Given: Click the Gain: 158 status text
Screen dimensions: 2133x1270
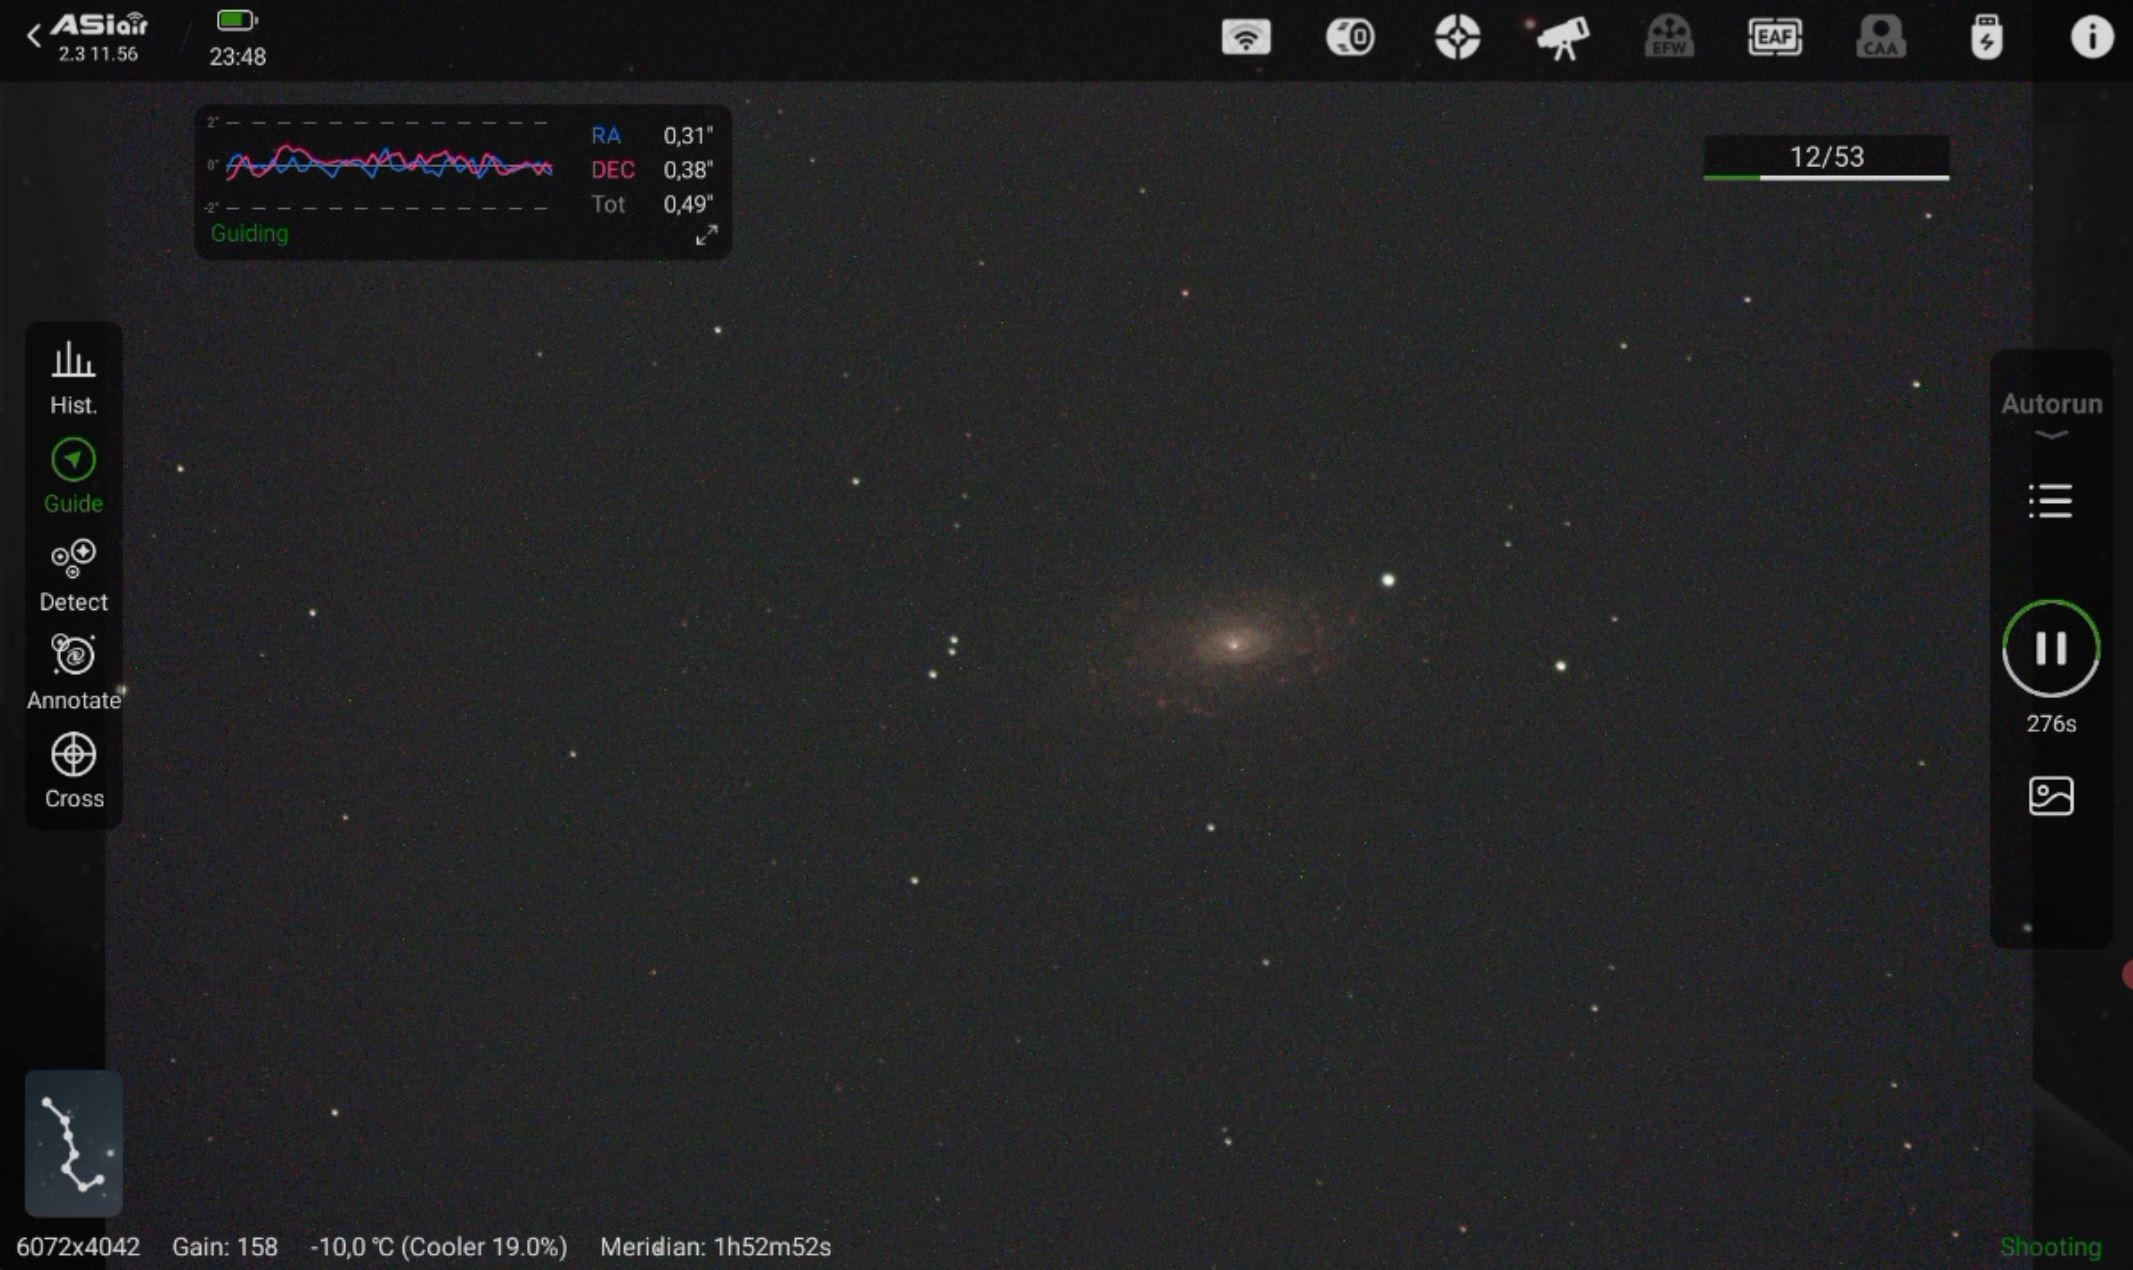Looking at the screenshot, I should coord(225,1247).
